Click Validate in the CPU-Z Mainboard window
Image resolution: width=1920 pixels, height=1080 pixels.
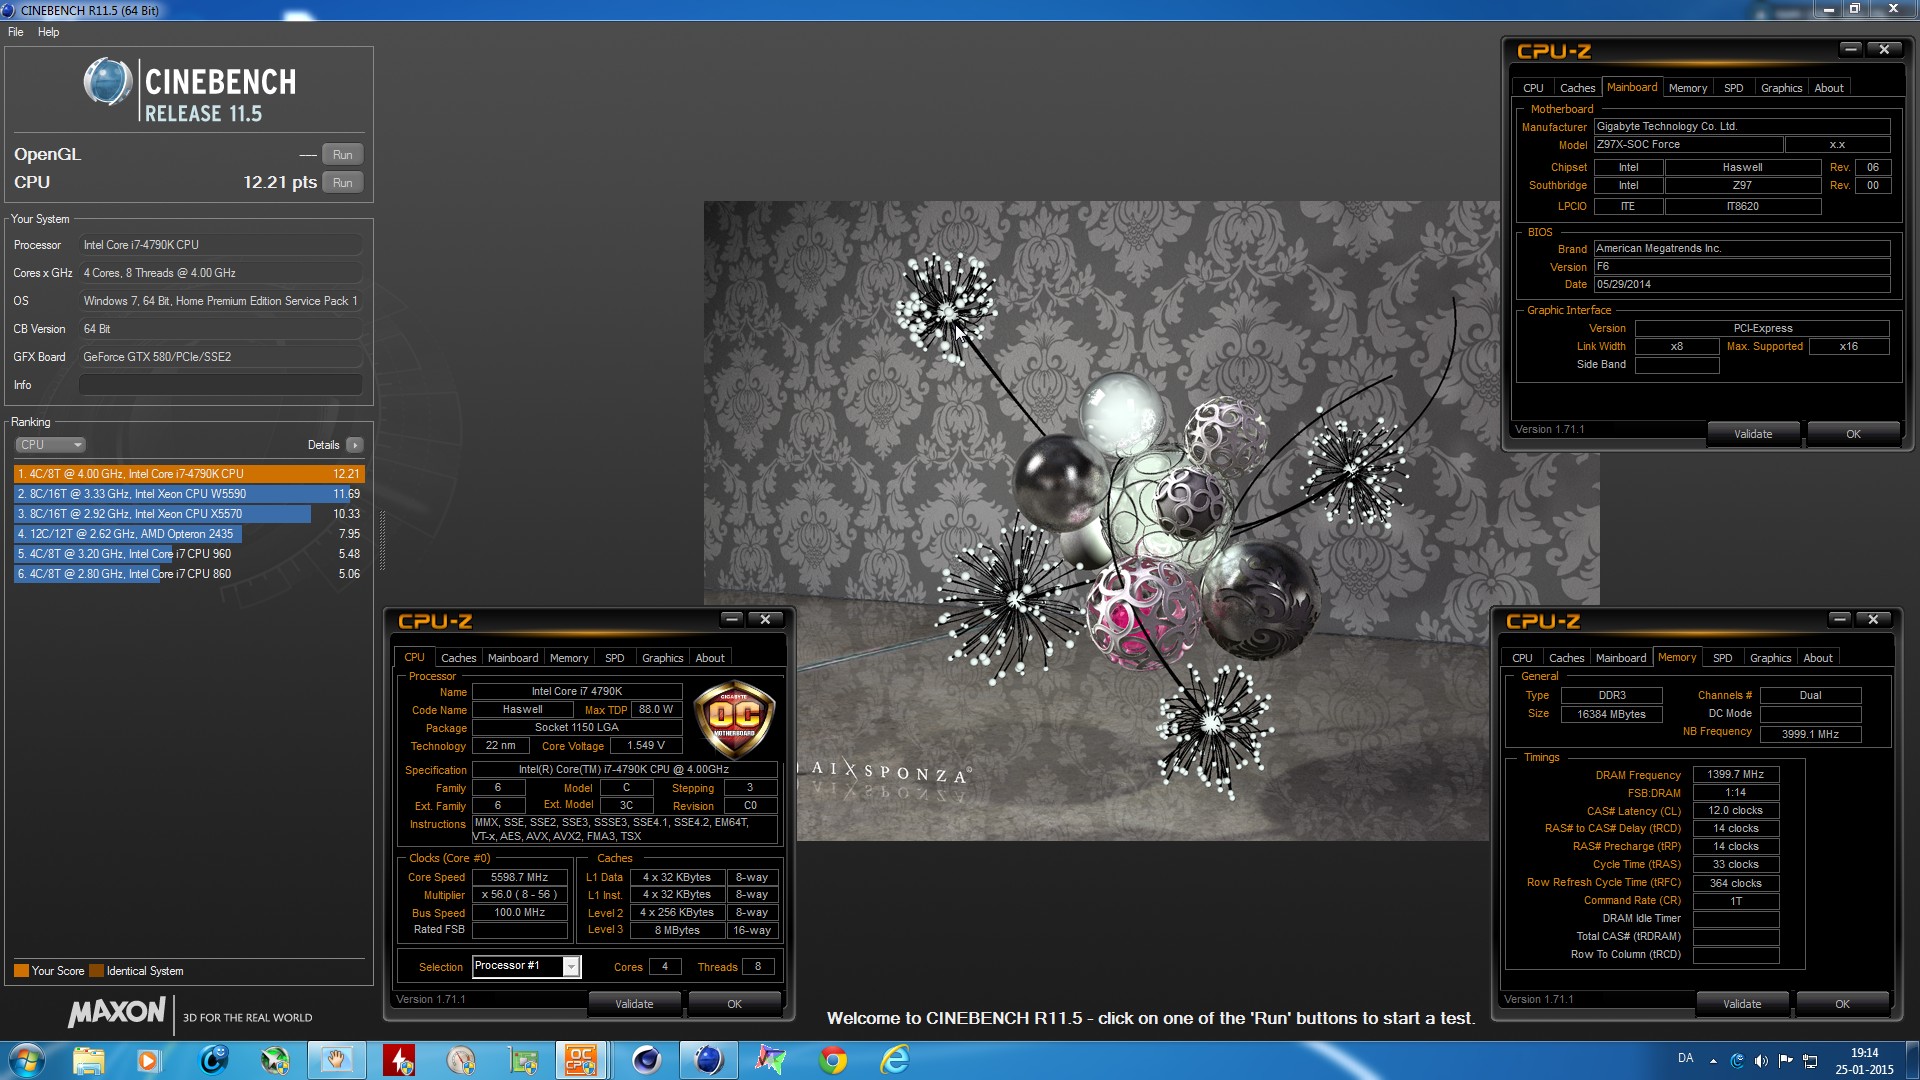click(1753, 434)
